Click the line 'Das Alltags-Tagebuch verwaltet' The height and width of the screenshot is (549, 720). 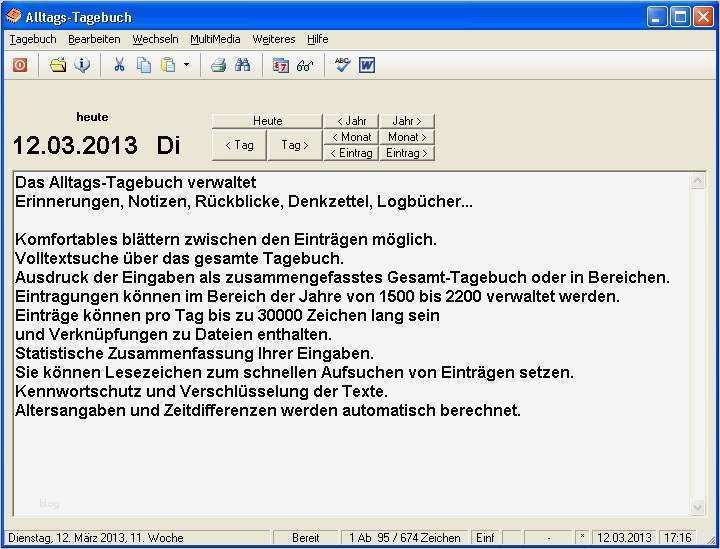pyautogui.click(x=135, y=183)
